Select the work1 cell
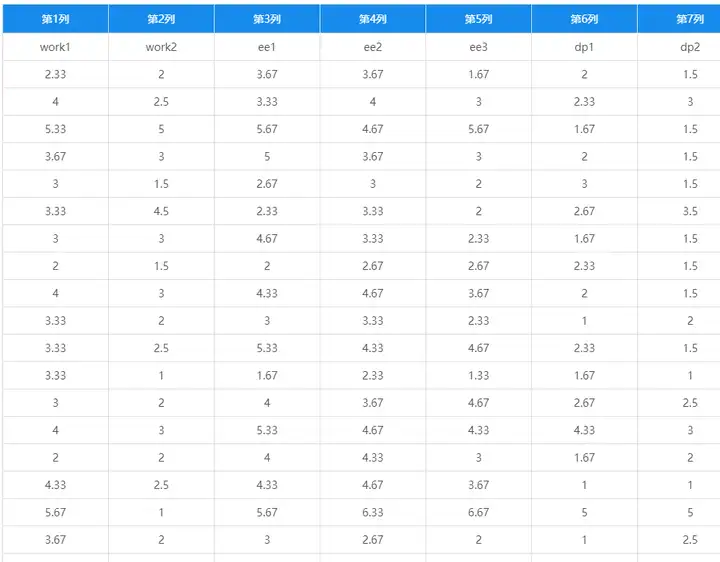The image size is (720, 562). [56, 47]
